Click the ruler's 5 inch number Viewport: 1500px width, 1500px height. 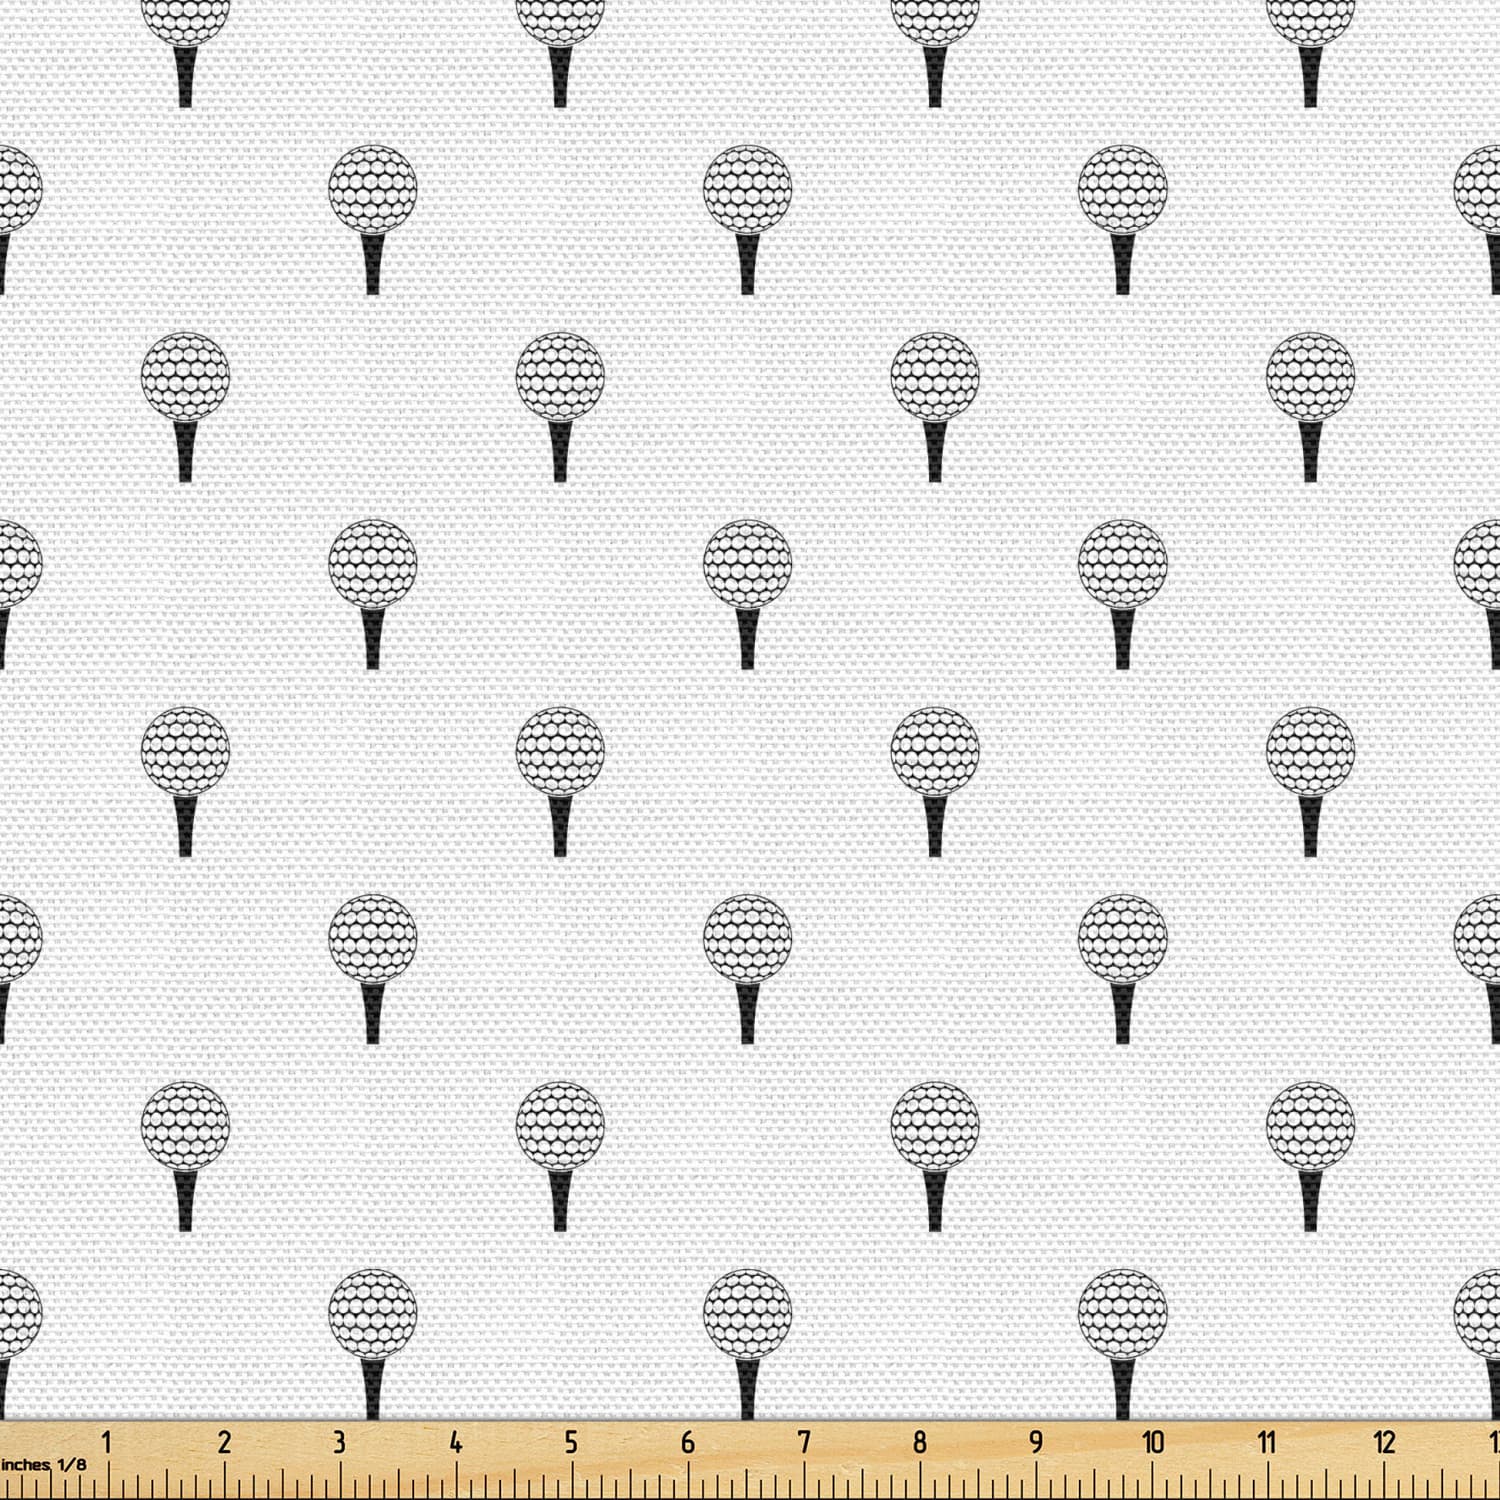pyautogui.click(x=571, y=1442)
